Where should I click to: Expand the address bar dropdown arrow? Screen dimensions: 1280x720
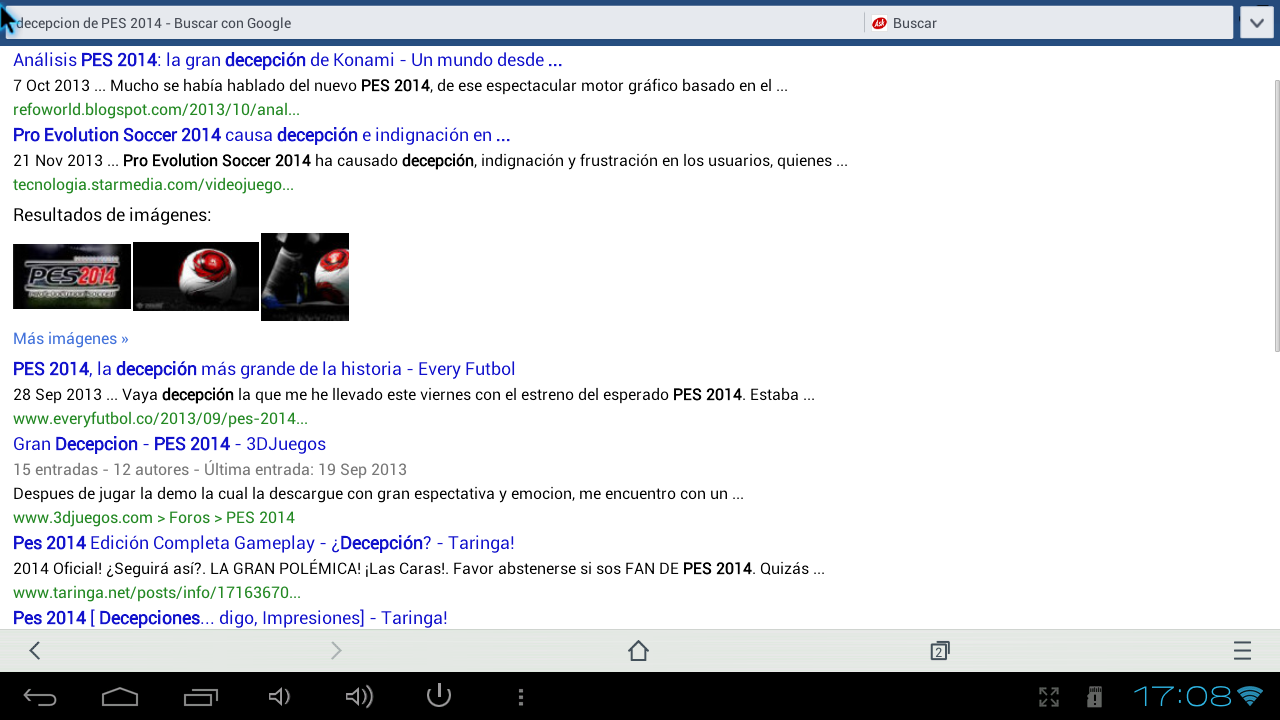(1257, 23)
